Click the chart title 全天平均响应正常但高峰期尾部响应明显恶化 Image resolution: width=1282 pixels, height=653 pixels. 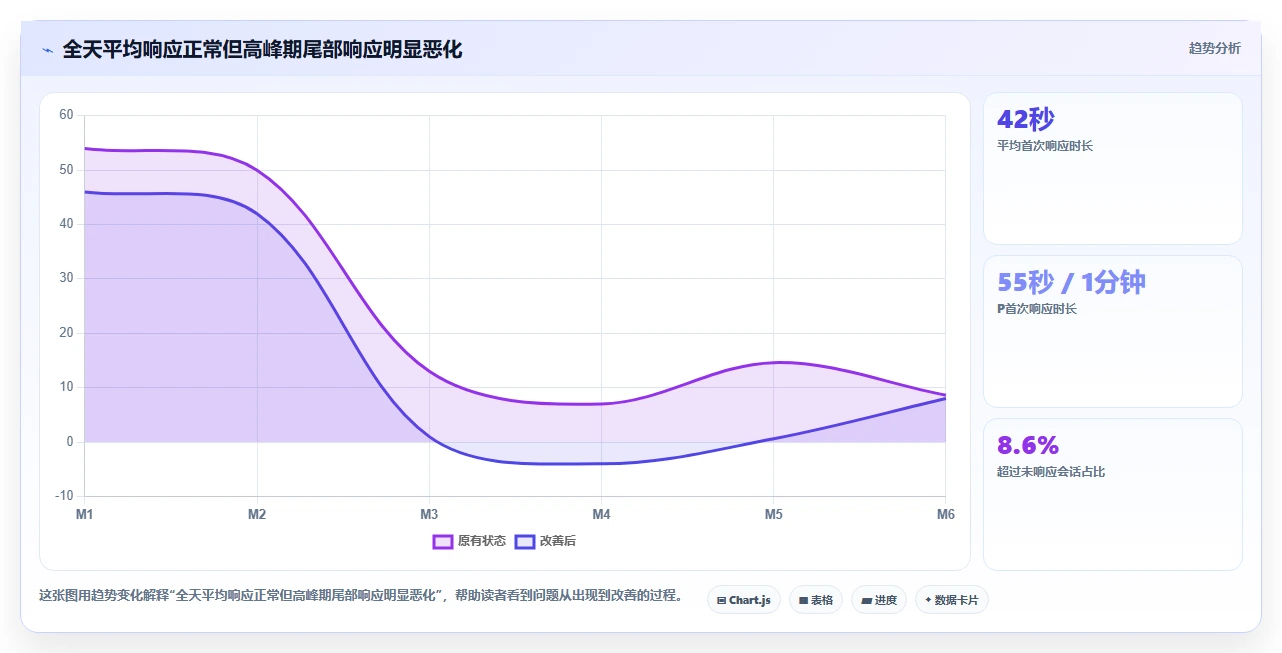click(x=262, y=50)
